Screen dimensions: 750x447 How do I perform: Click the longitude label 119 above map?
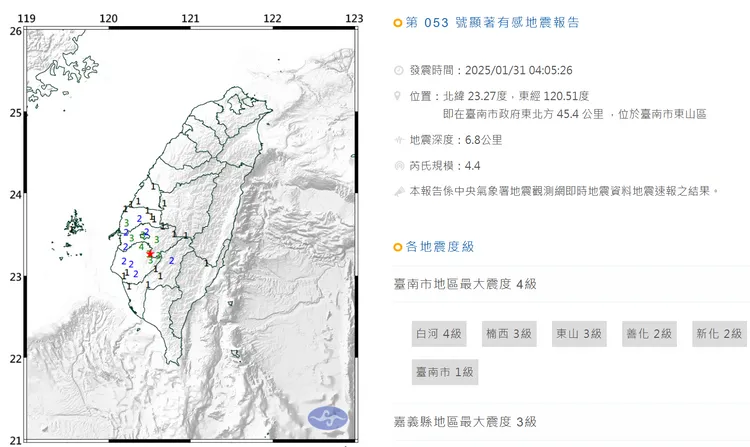[26, 18]
